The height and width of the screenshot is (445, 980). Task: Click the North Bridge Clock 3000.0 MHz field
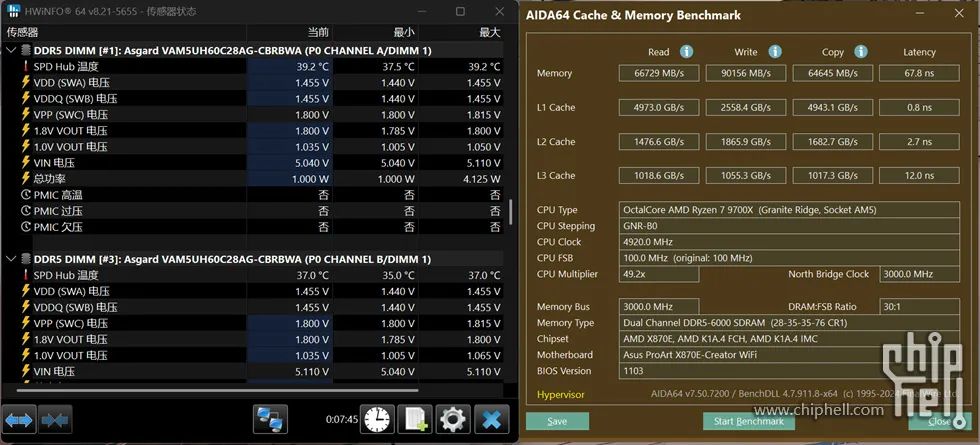(919, 274)
